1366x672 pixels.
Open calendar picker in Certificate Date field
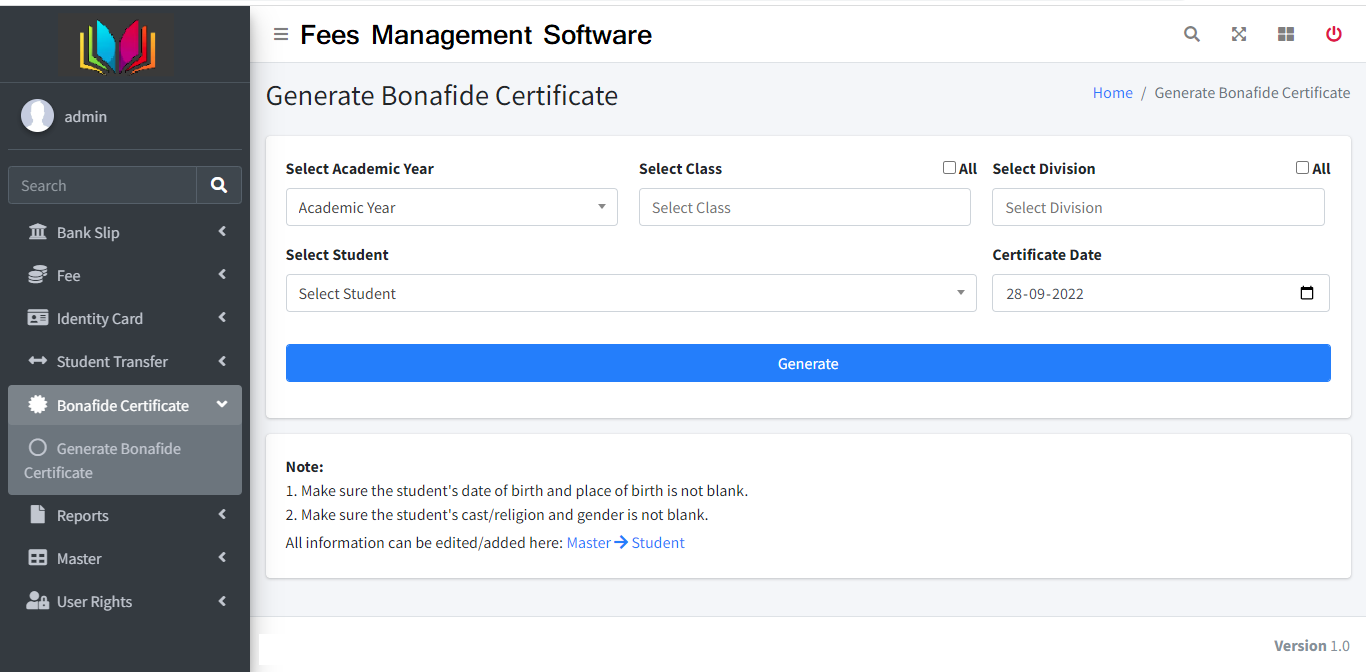(x=1306, y=294)
